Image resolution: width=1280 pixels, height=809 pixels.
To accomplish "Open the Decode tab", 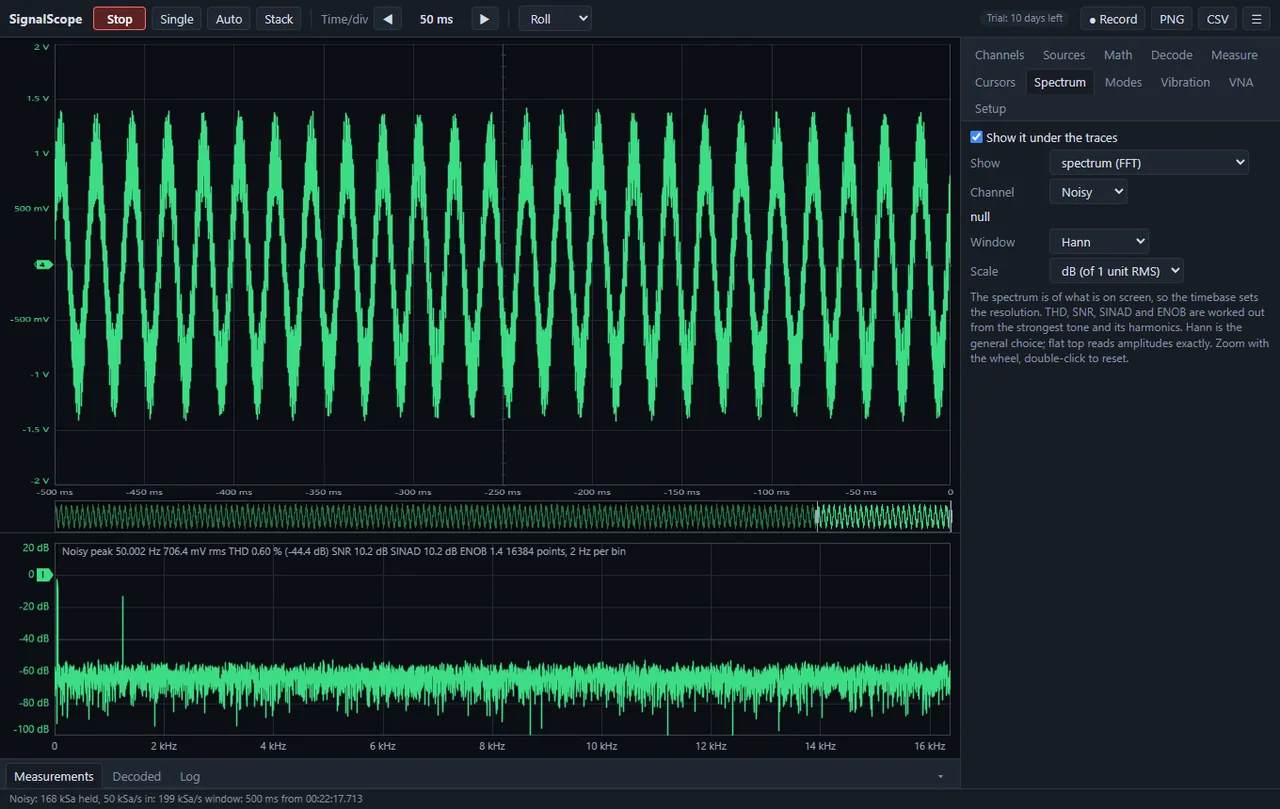I will (x=1172, y=55).
